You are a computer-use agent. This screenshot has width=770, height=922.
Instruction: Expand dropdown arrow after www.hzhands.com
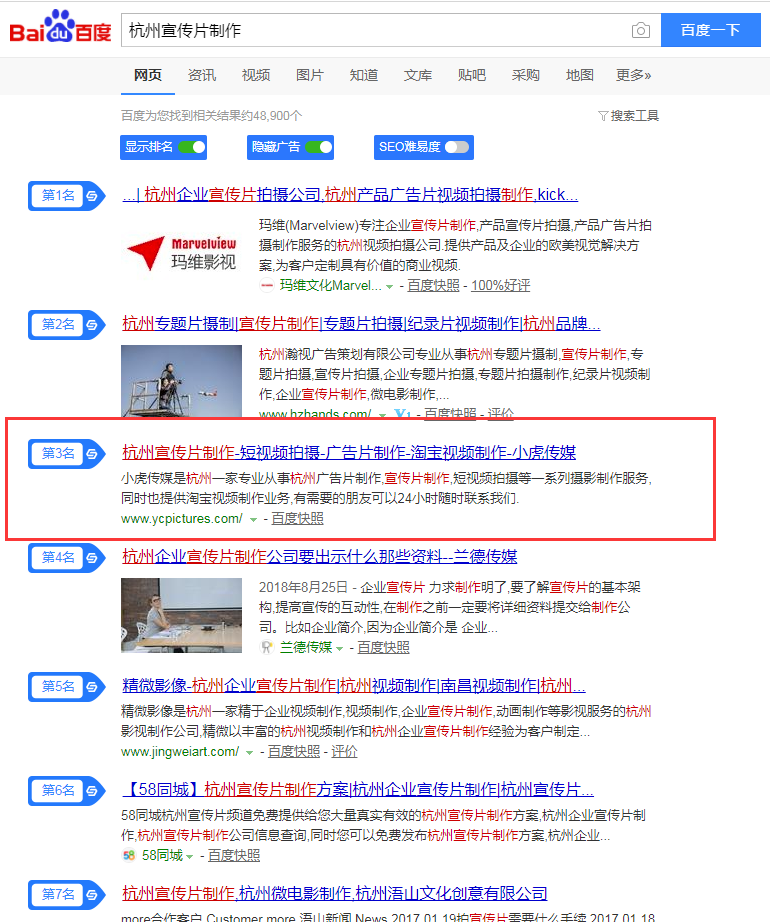(x=383, y=415)
